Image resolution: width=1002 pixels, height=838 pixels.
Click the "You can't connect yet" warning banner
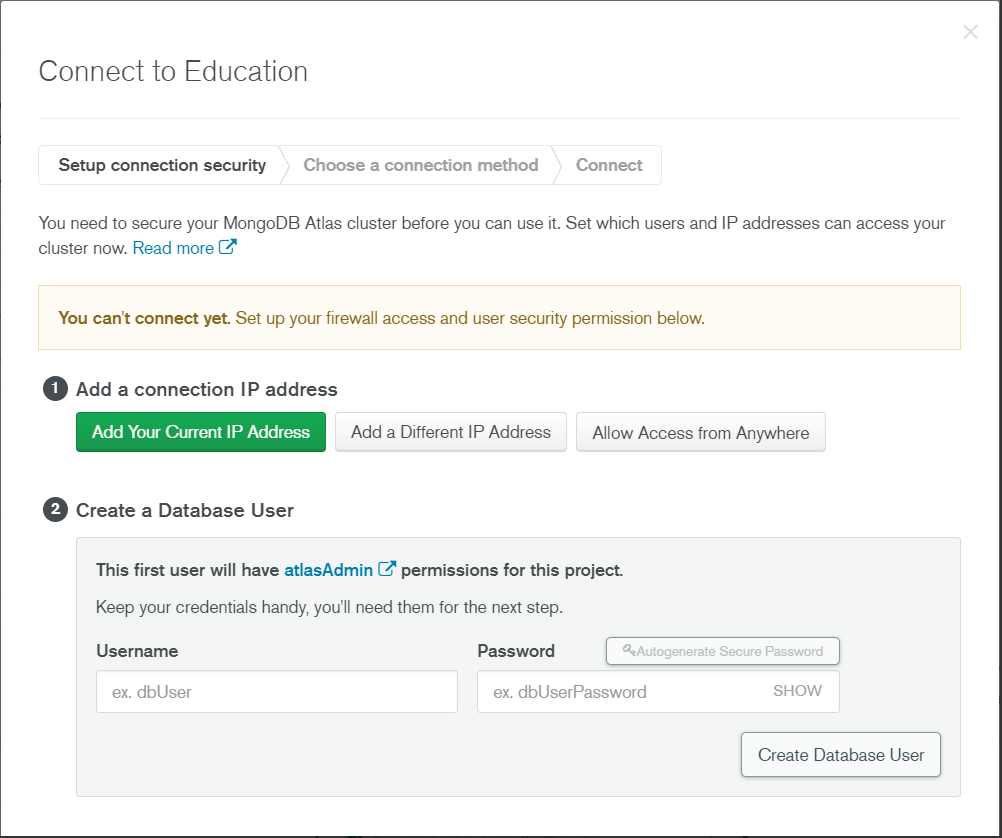coord(499,318)
